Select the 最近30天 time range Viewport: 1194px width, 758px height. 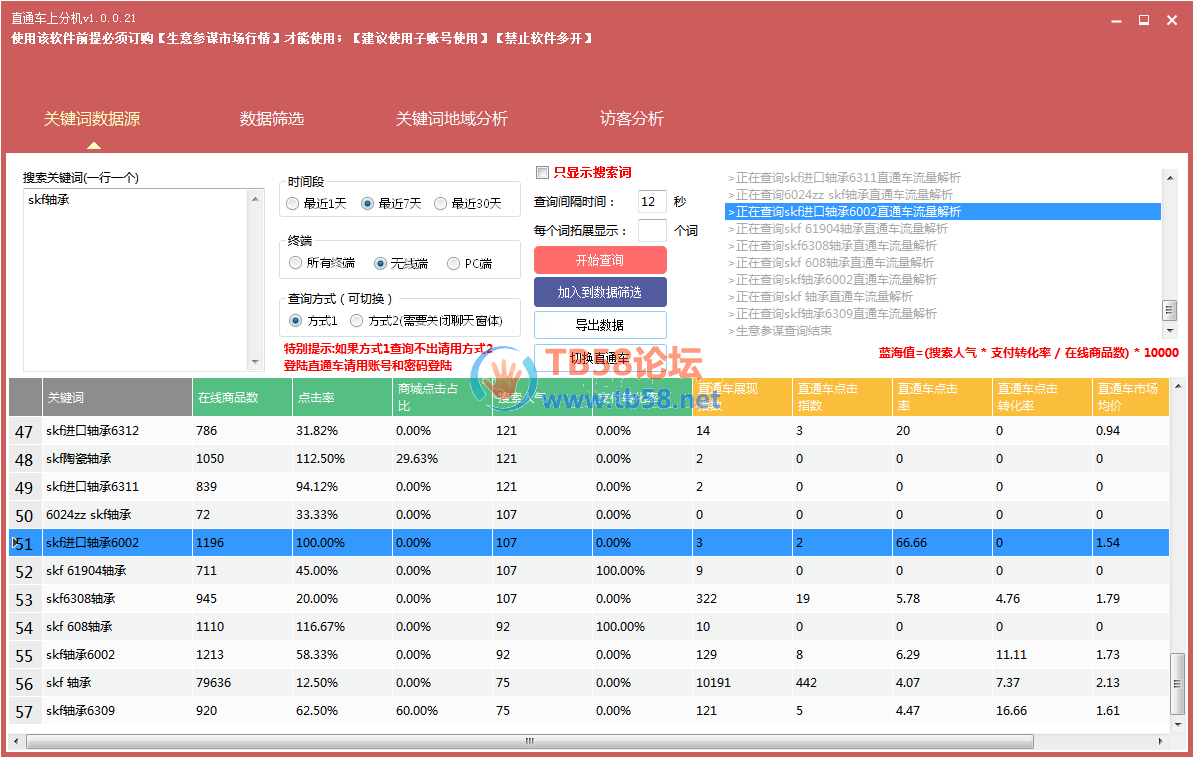(x=468, y=203)
